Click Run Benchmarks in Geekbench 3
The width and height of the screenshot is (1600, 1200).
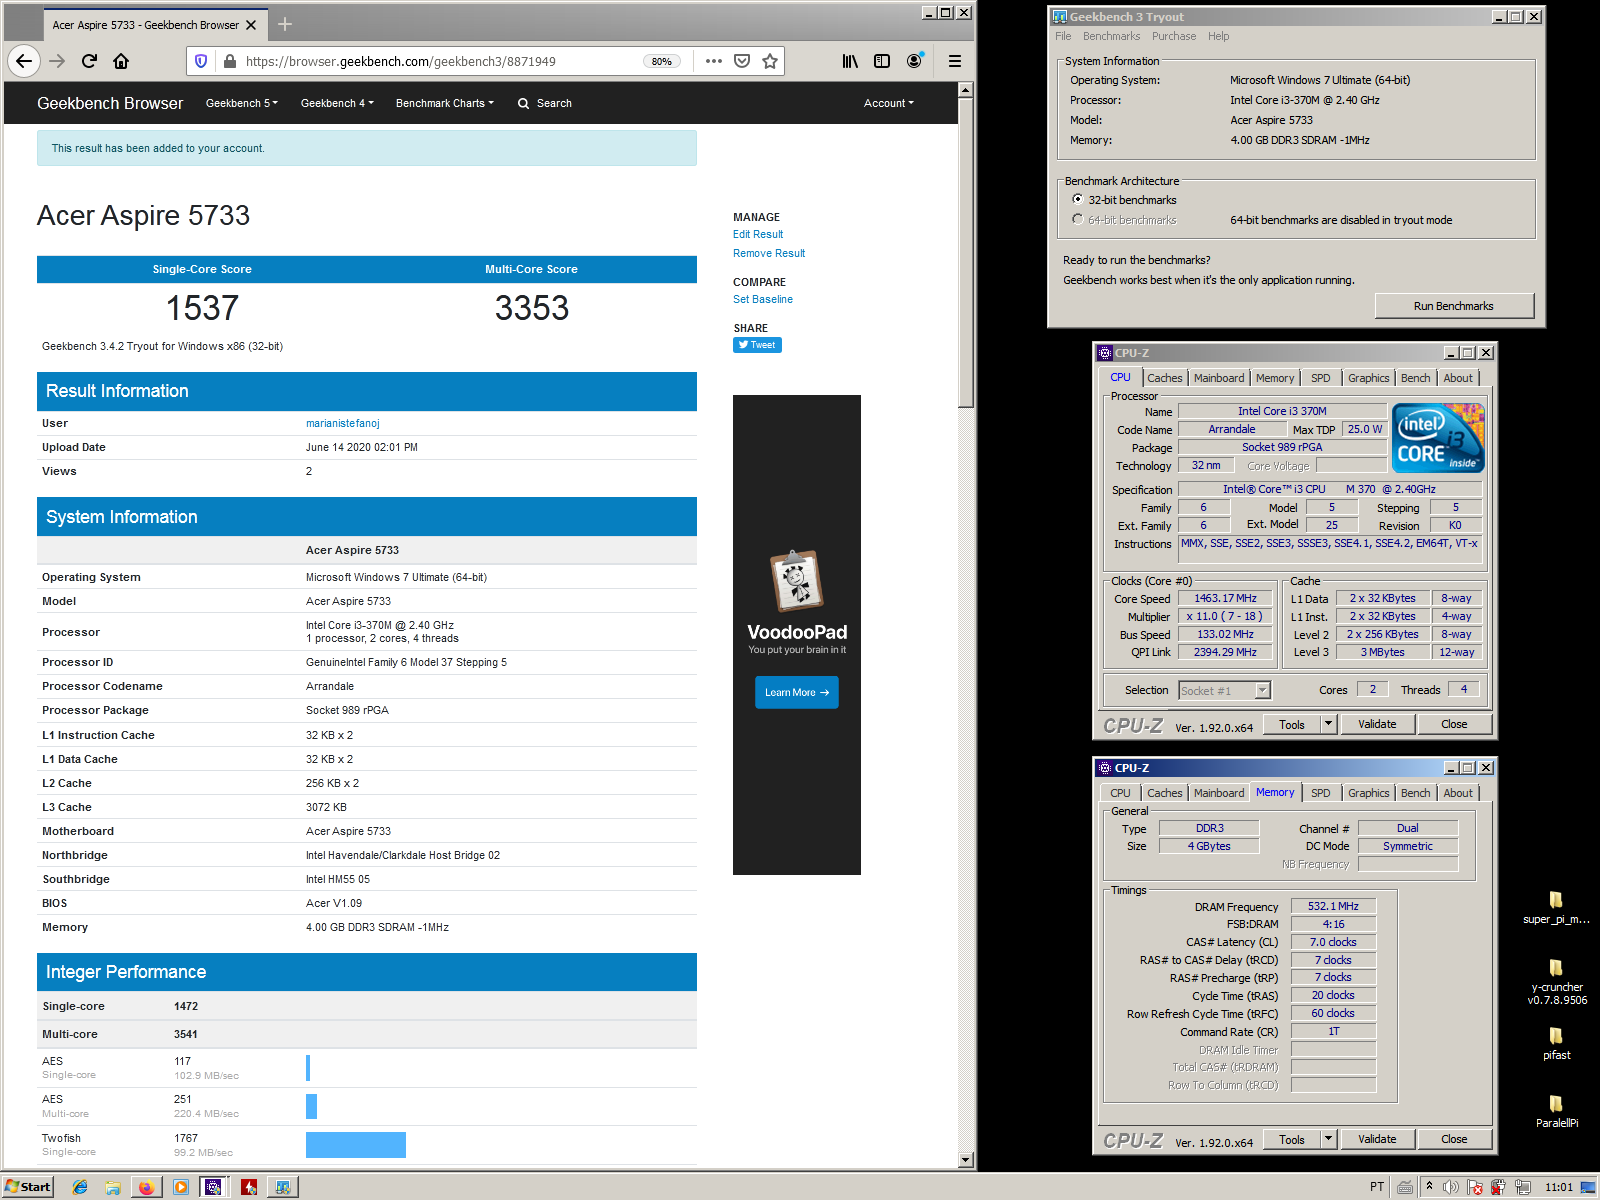click(1454, 306)
